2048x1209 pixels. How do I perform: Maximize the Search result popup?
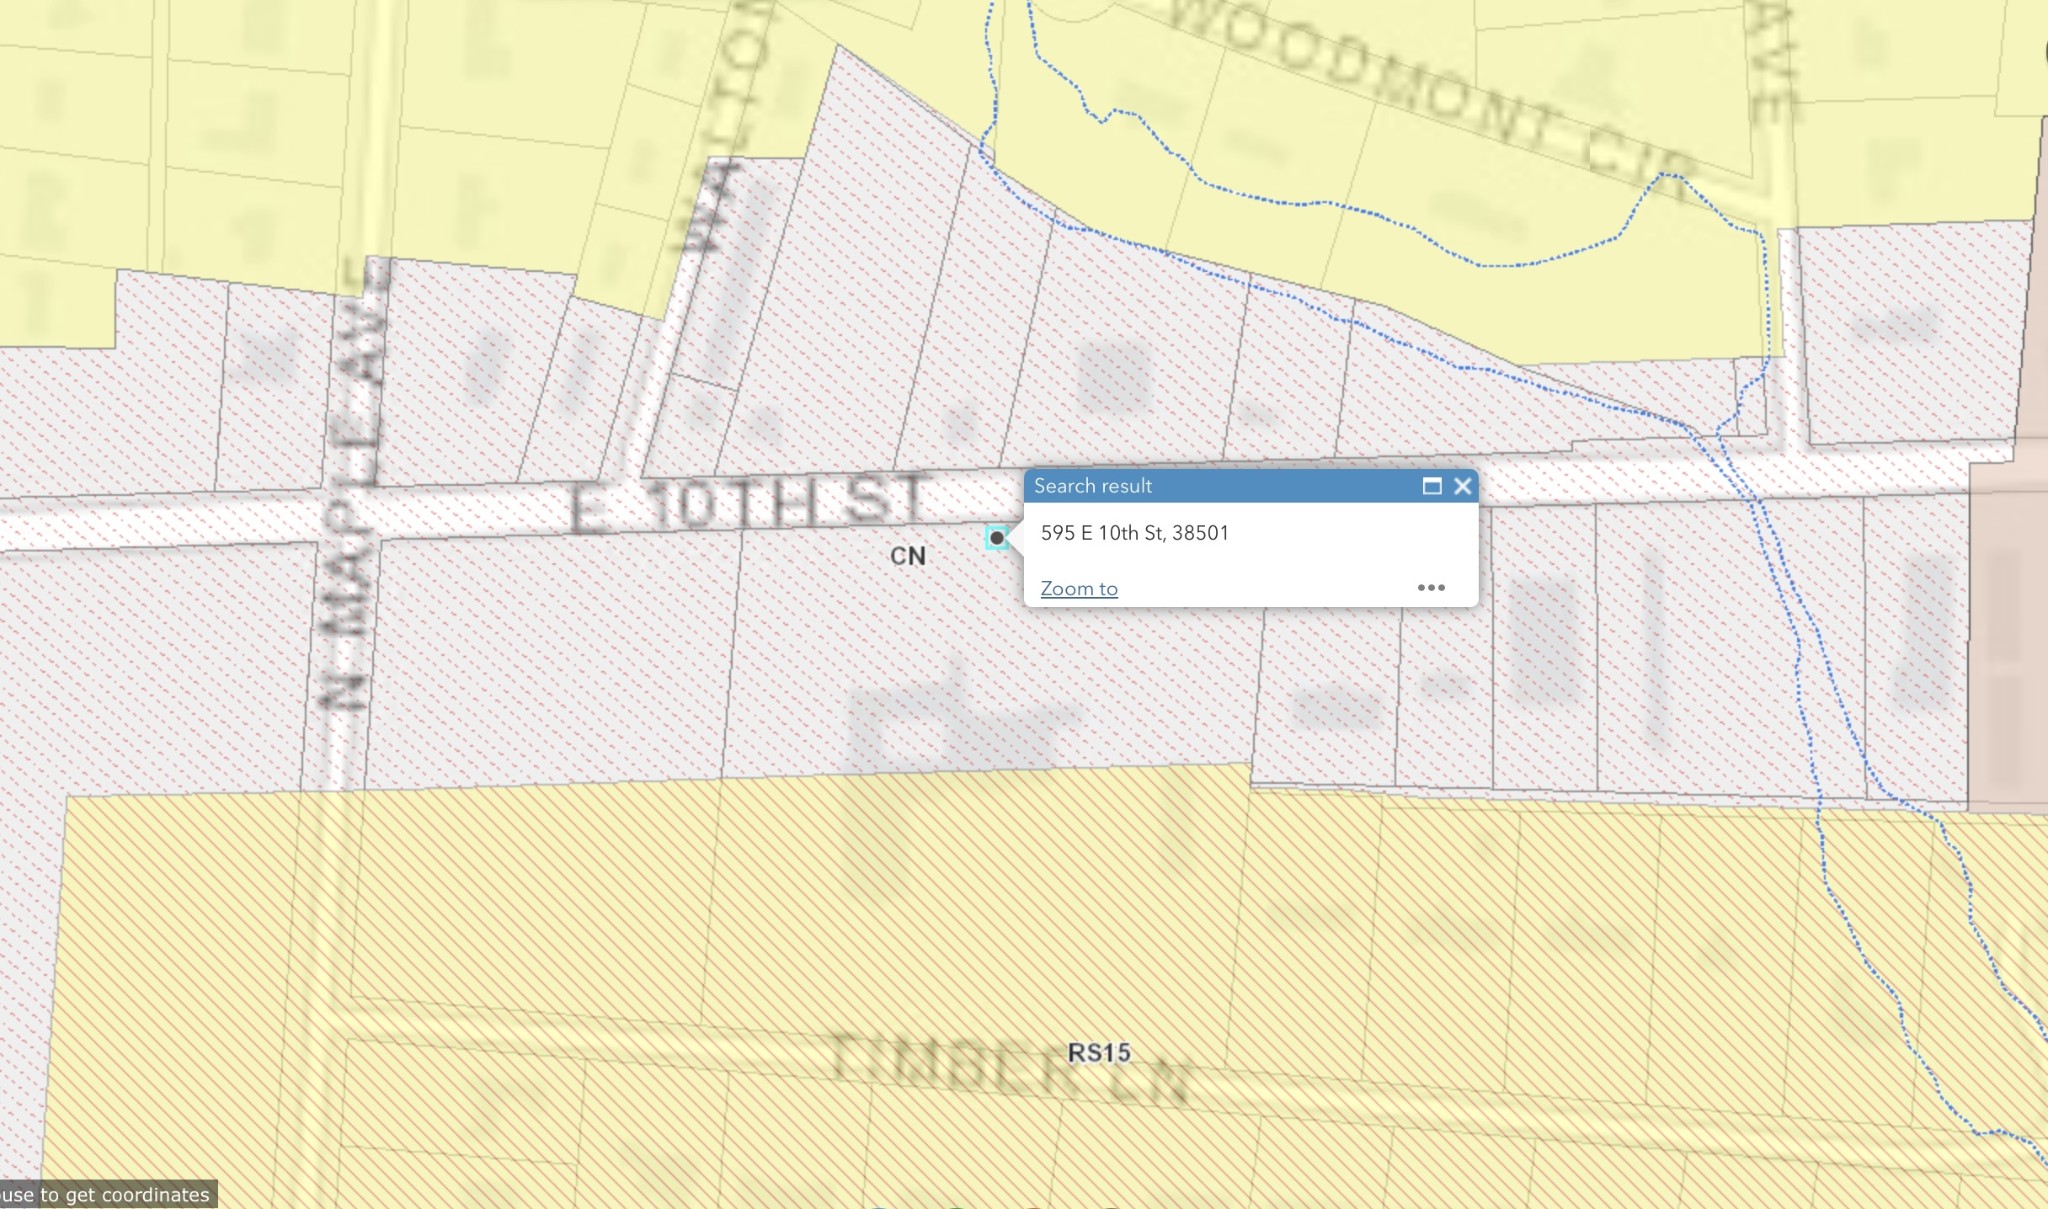point(1432,486)
